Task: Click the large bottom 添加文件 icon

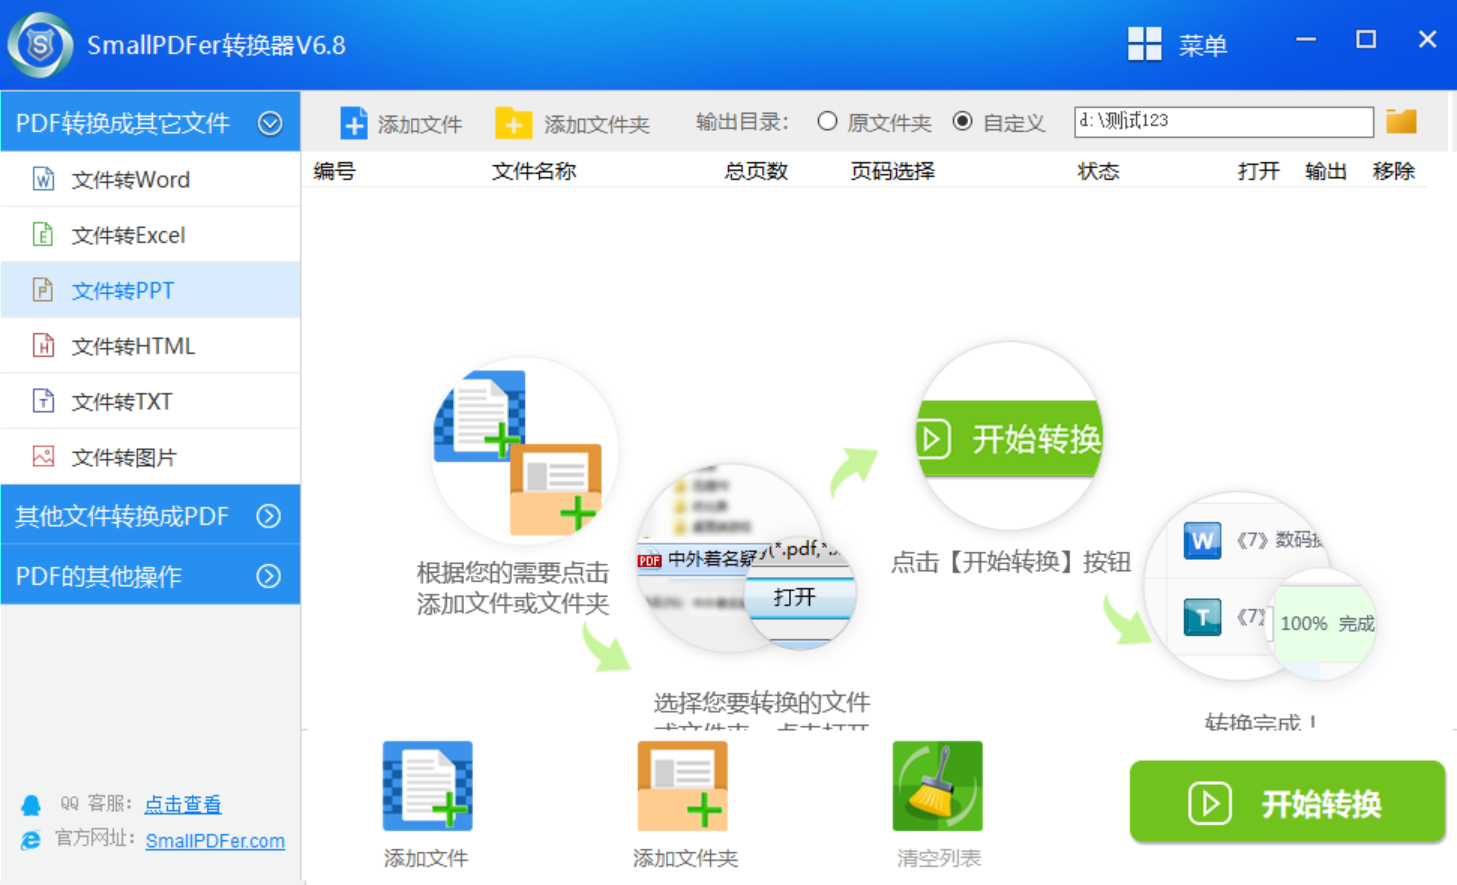Action: click(427, 786)
